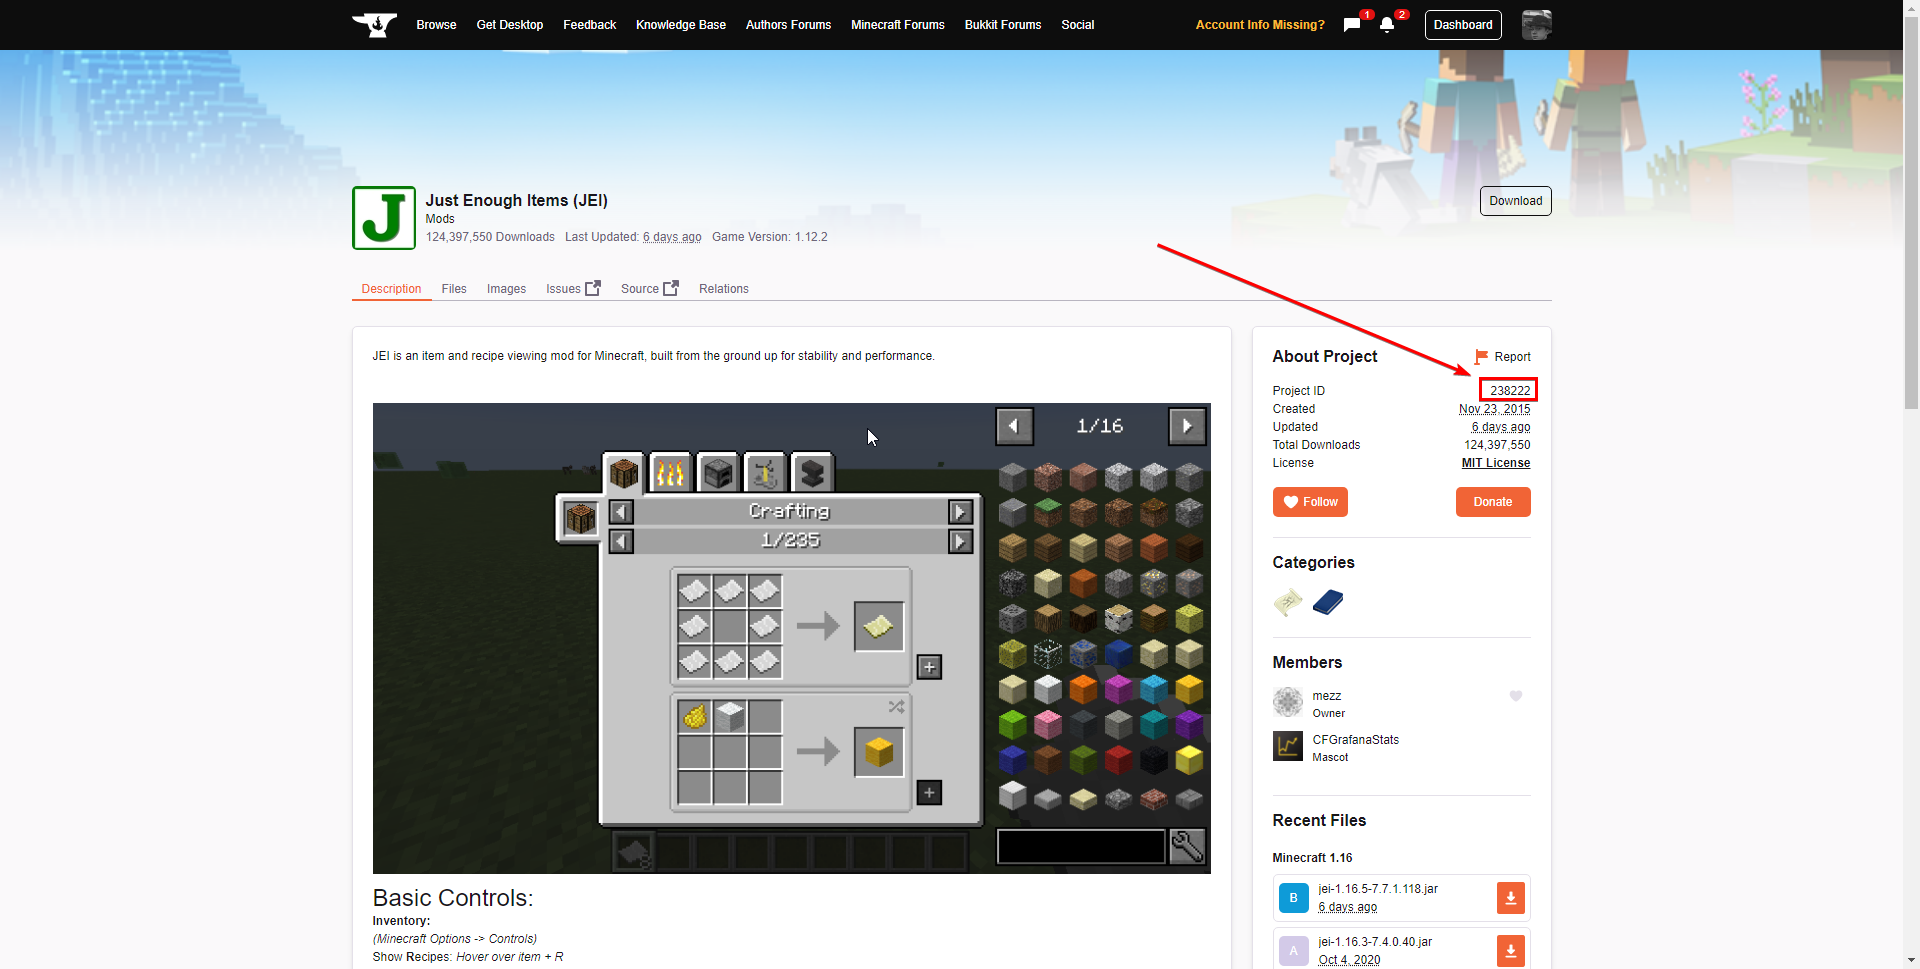
Task: Click the CFGrafanaStats member name
Action: click(x=1356, y=740)
